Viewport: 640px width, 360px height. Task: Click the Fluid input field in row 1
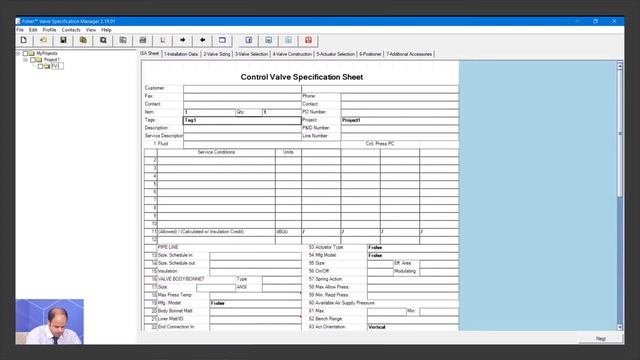tap(262, 144)
